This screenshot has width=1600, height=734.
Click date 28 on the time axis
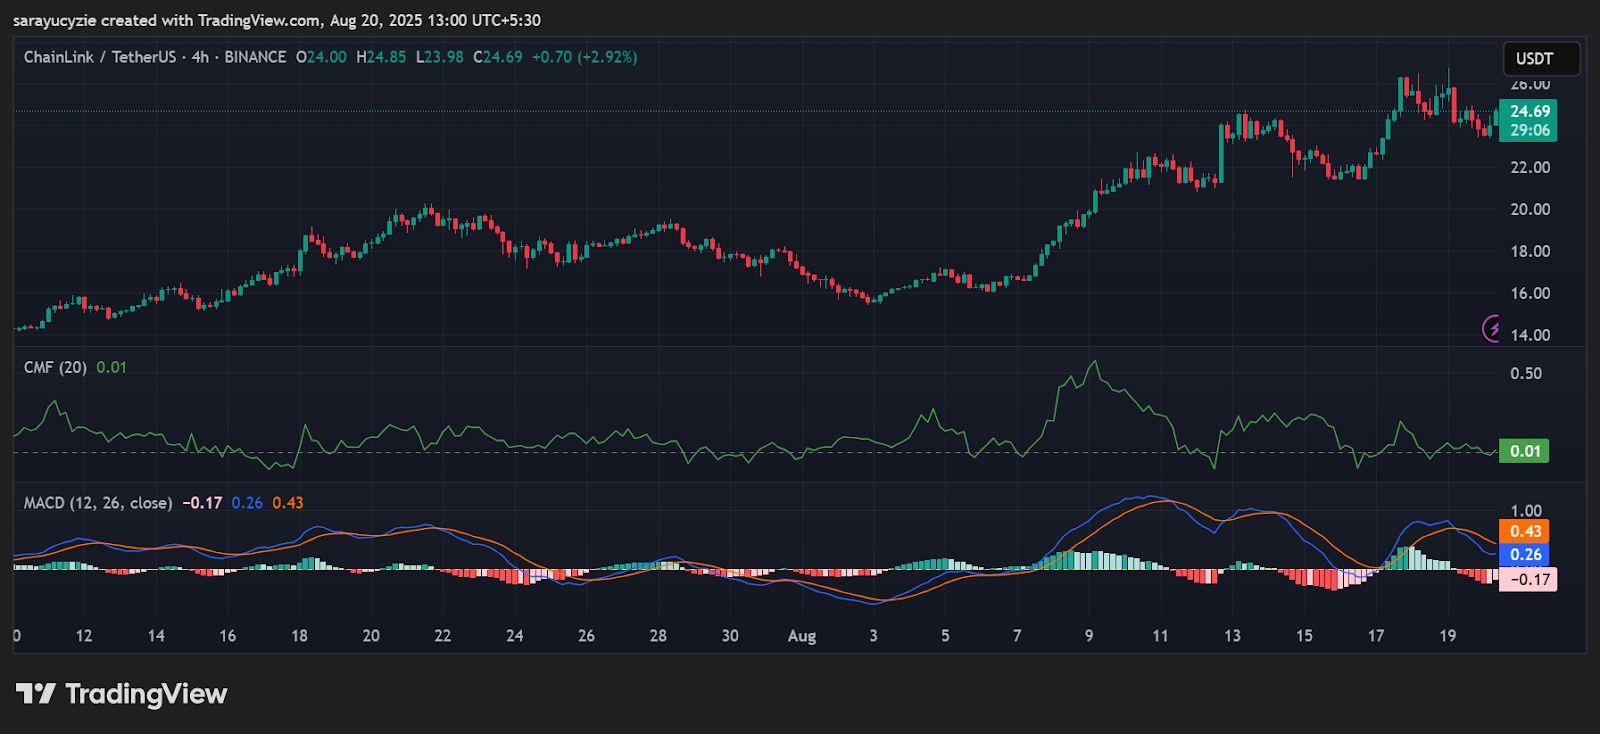coord(658,636)
